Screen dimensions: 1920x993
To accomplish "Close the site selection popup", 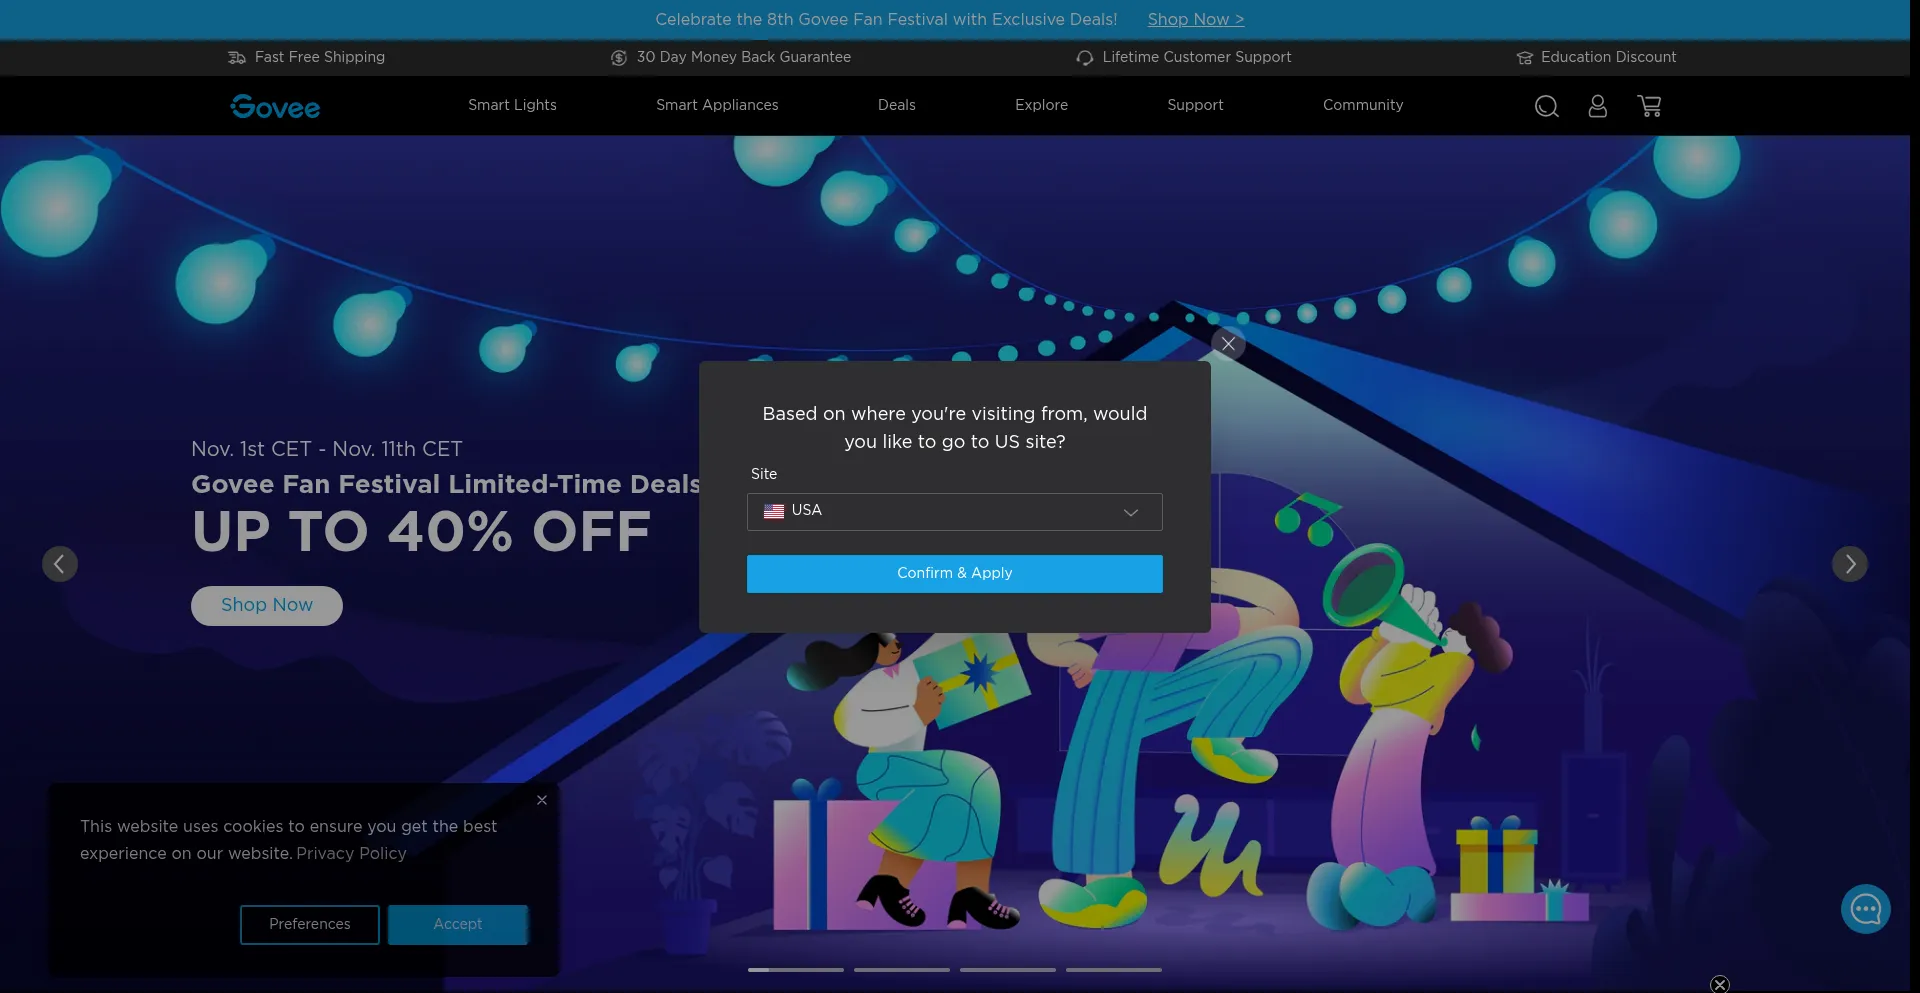I will 1228,344.
